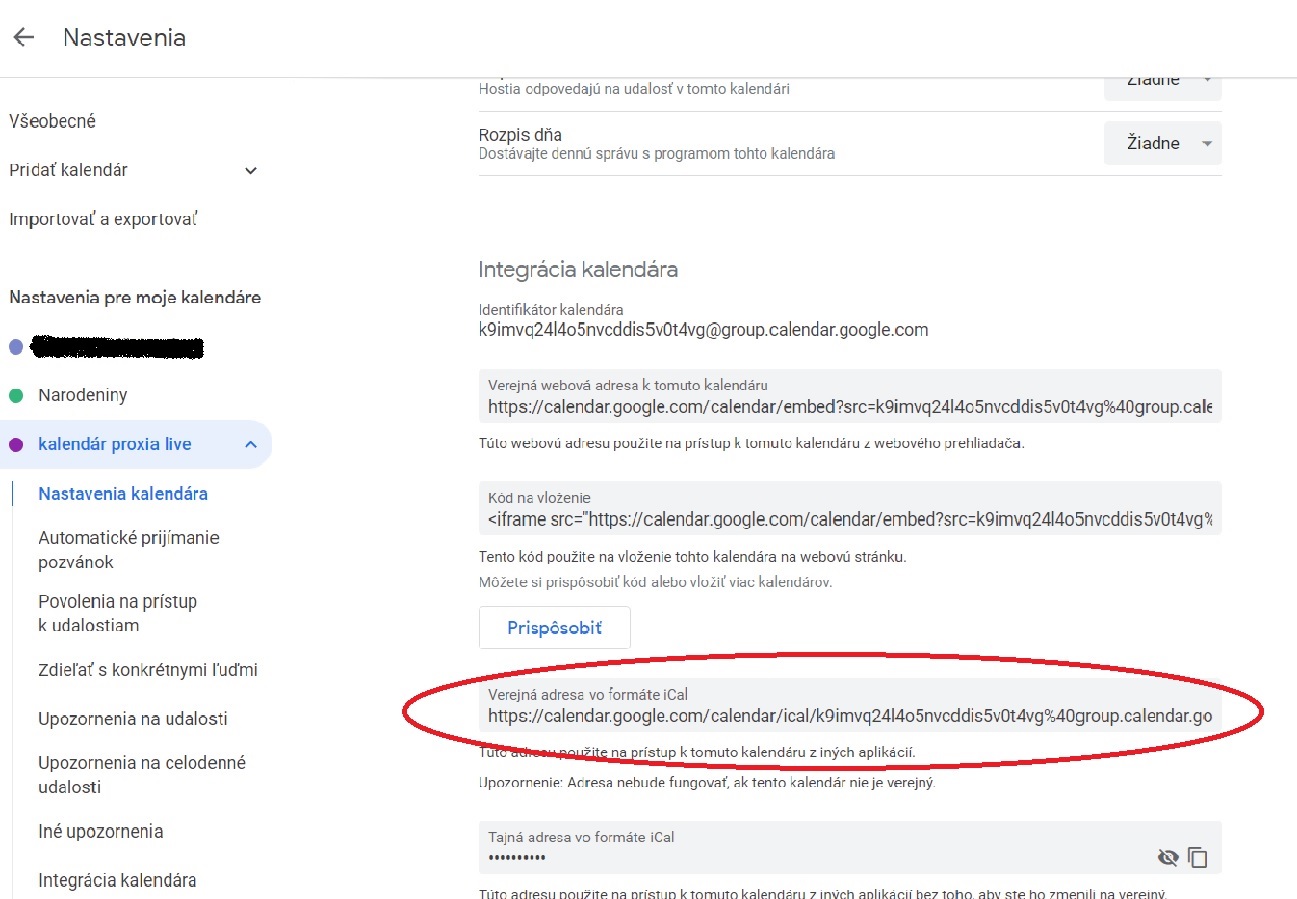Click the purple dot beside kalendár proxia live
1297x899 pixels.
16,445
